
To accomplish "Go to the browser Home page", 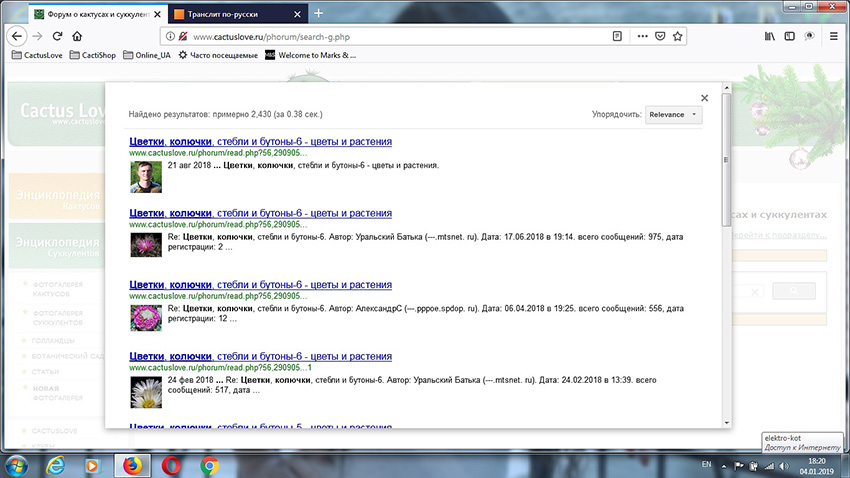I will 77,36.
